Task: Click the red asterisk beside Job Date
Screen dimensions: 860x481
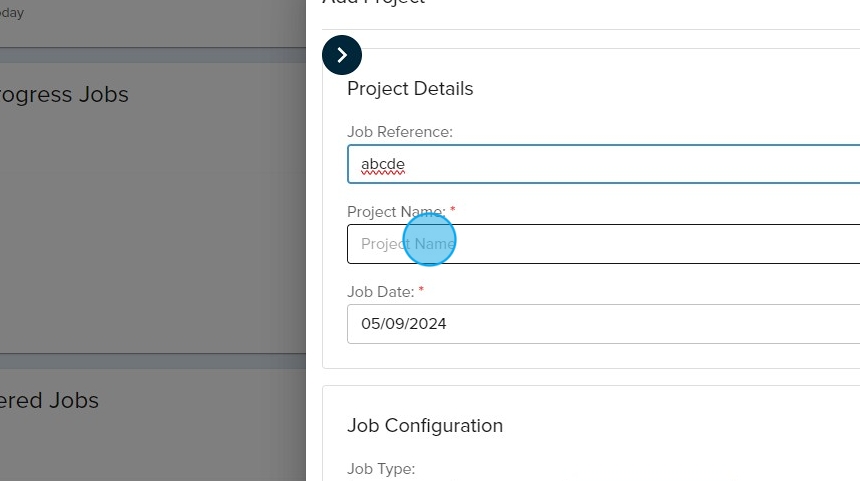Action: point(421,290)
